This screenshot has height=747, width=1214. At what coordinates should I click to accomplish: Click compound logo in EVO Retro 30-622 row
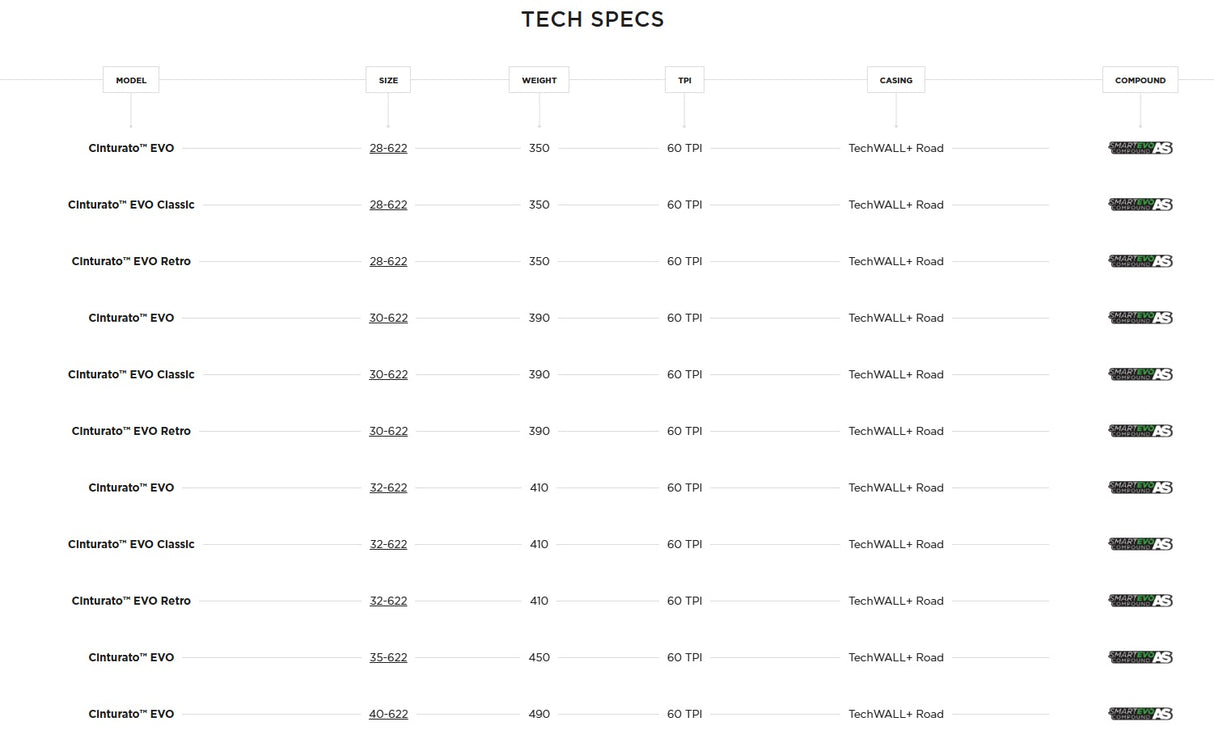[1140, 431]
